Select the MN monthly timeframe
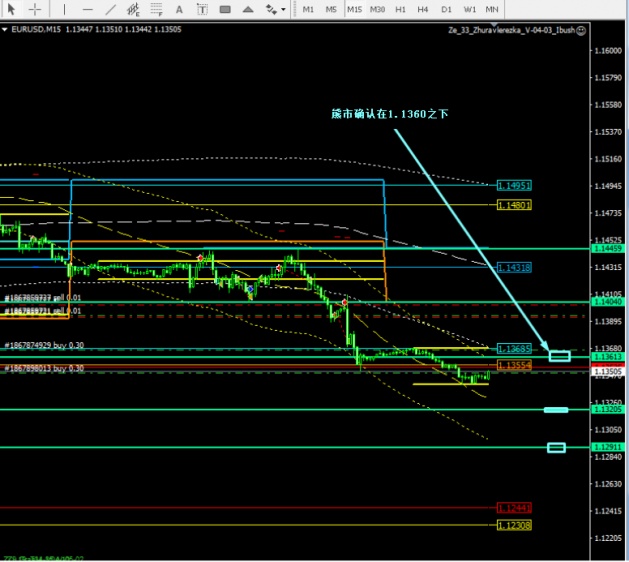Screen dimensions: 629x562 click(x=492, y=9)
